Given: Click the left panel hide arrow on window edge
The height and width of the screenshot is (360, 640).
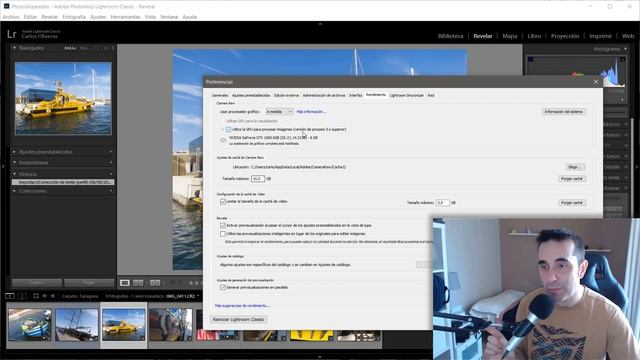Looking at the screenshot, I should tap(2, 167).
